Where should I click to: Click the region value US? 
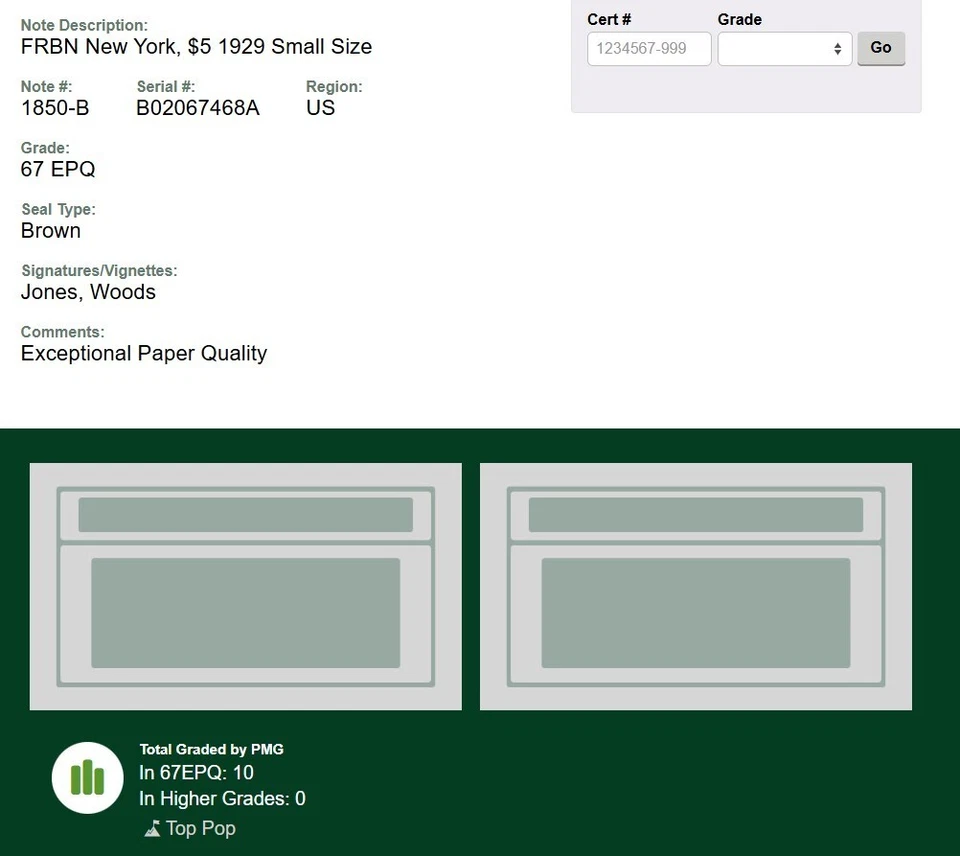(x=320, y=108)
